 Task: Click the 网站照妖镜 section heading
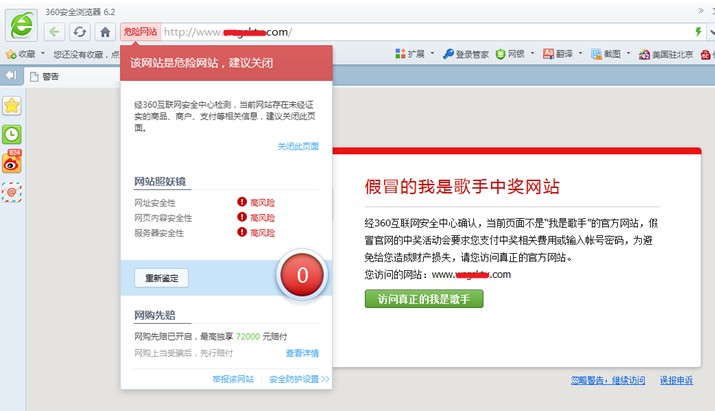click(160, 182)
